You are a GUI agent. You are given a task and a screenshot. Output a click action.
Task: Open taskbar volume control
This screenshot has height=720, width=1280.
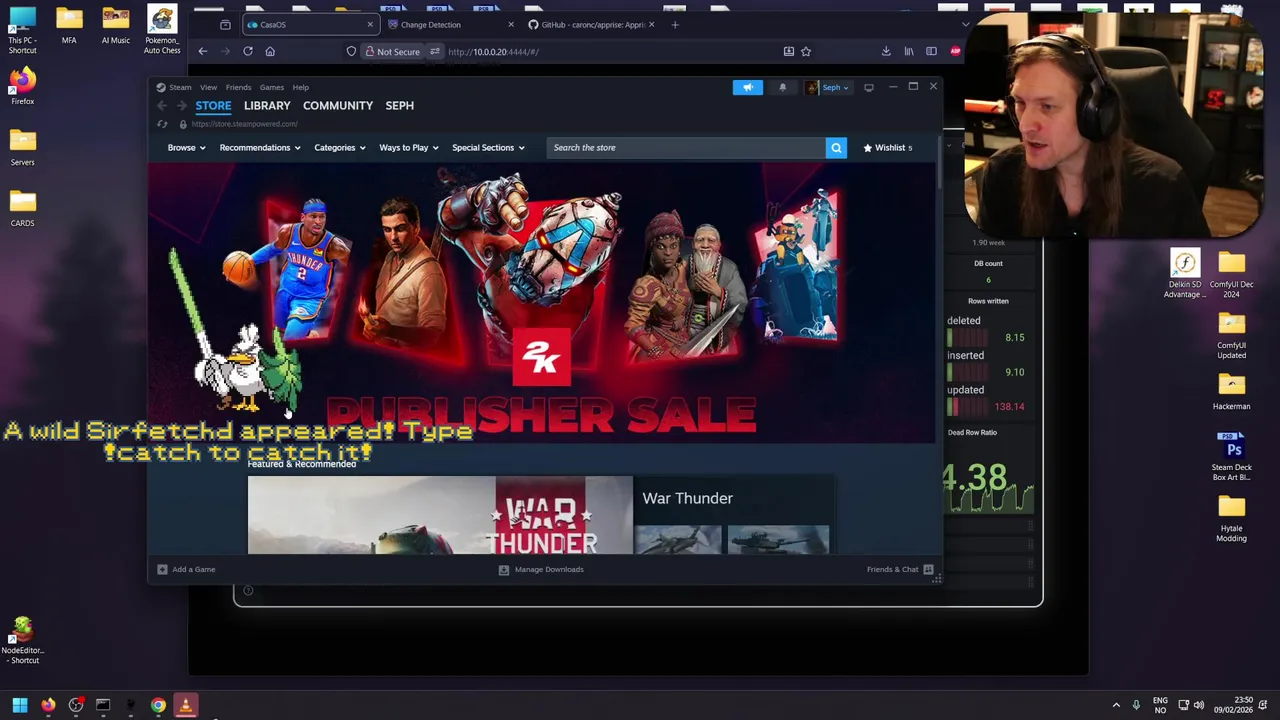coord(1198,705)
